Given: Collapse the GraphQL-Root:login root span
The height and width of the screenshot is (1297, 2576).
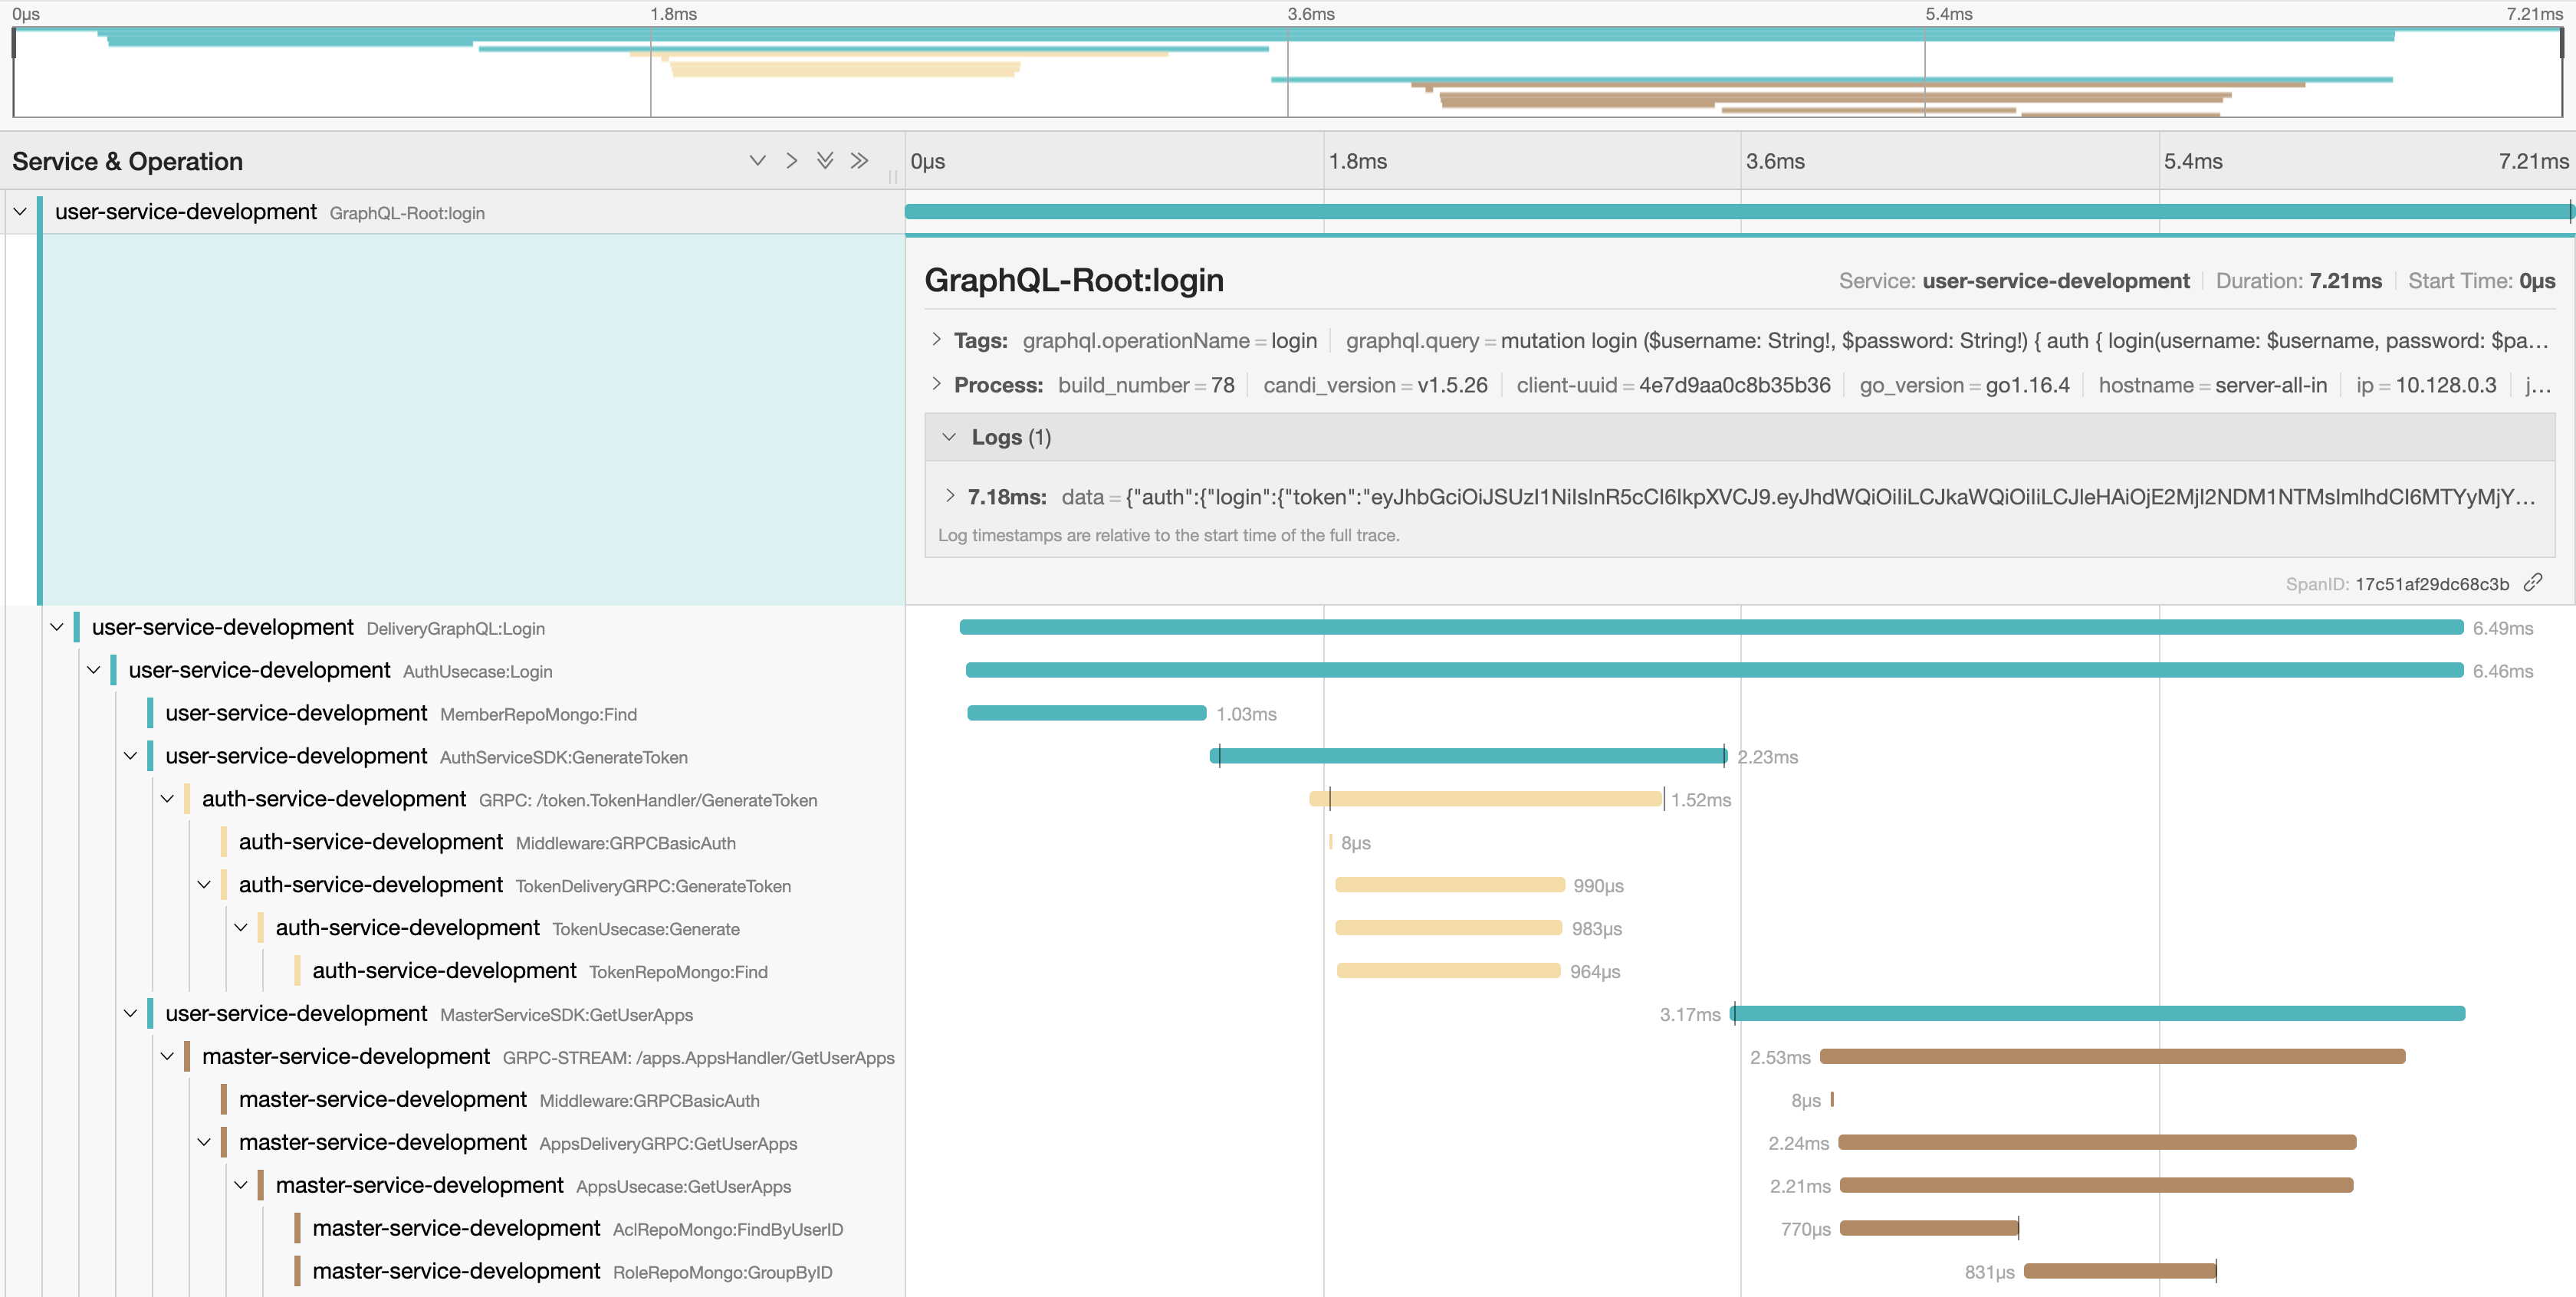Looking at the screenshot, I should pyautogui.click(x=20, y=212).
